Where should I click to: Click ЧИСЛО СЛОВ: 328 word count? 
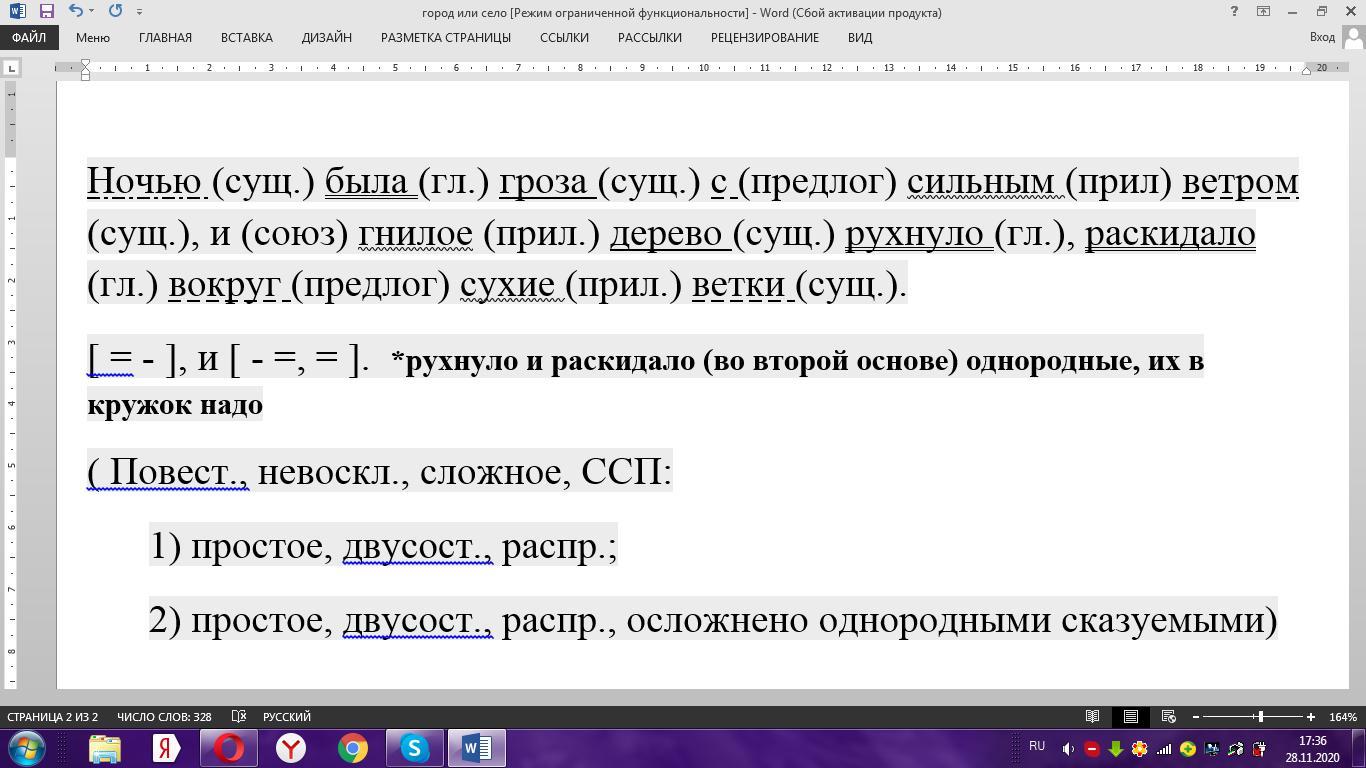[x=164, y=717]
